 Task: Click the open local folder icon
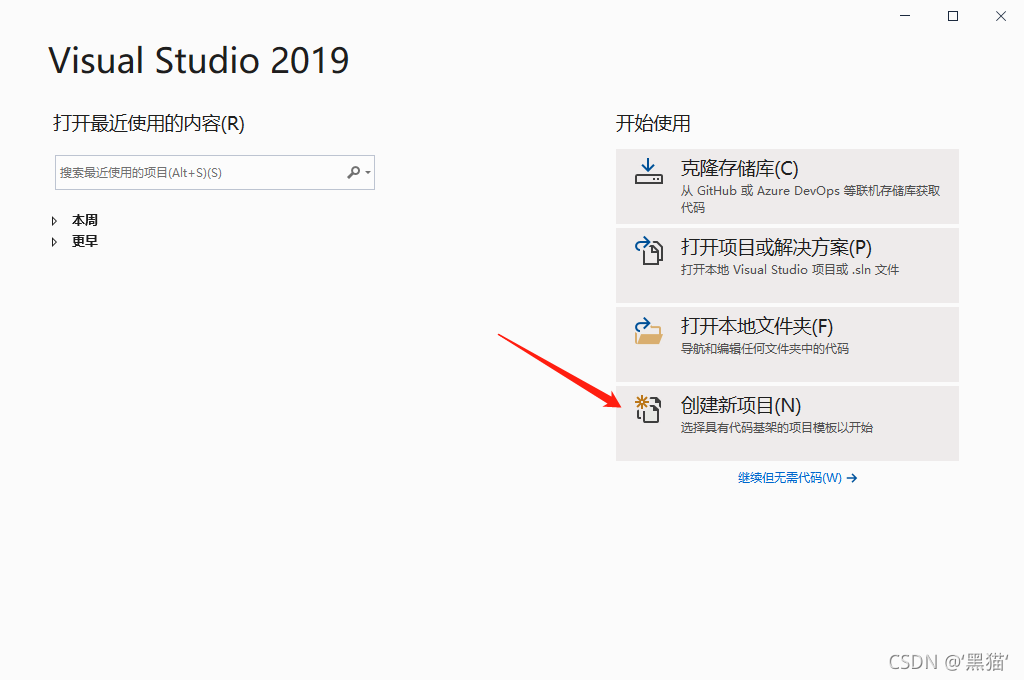(648, 331)
